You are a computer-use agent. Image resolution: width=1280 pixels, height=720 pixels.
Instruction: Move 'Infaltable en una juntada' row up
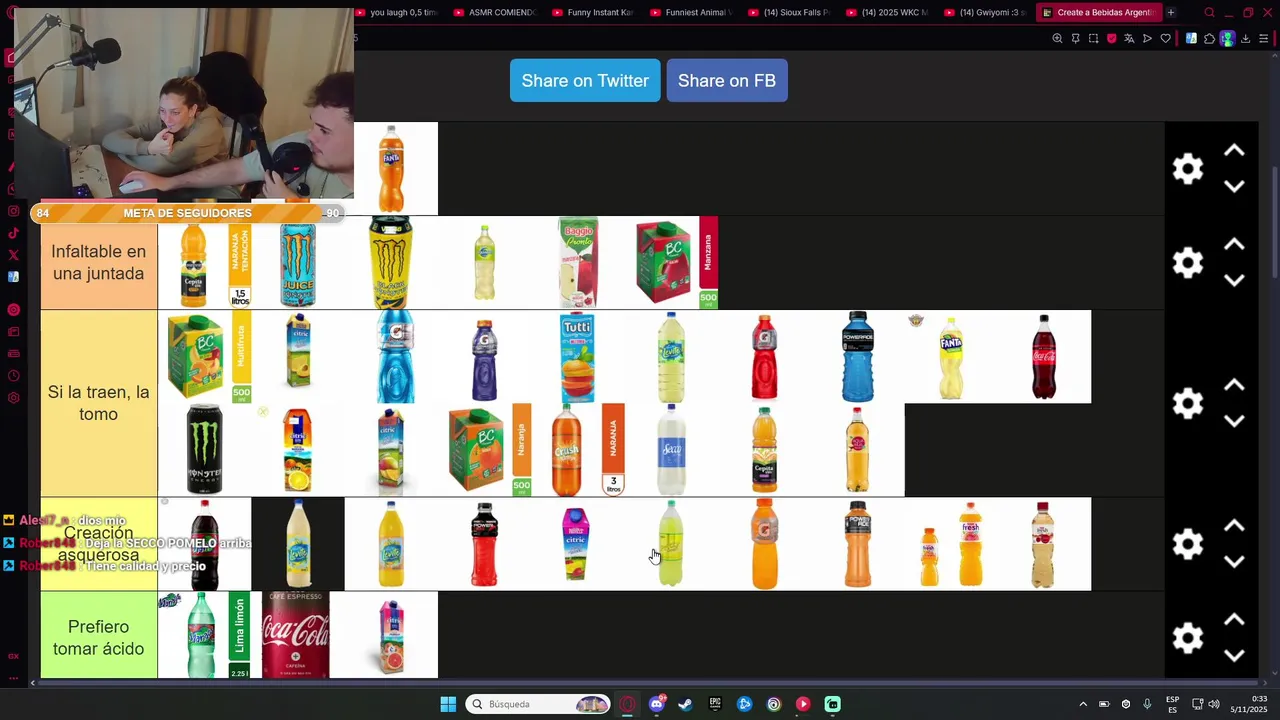(1234, 245)
